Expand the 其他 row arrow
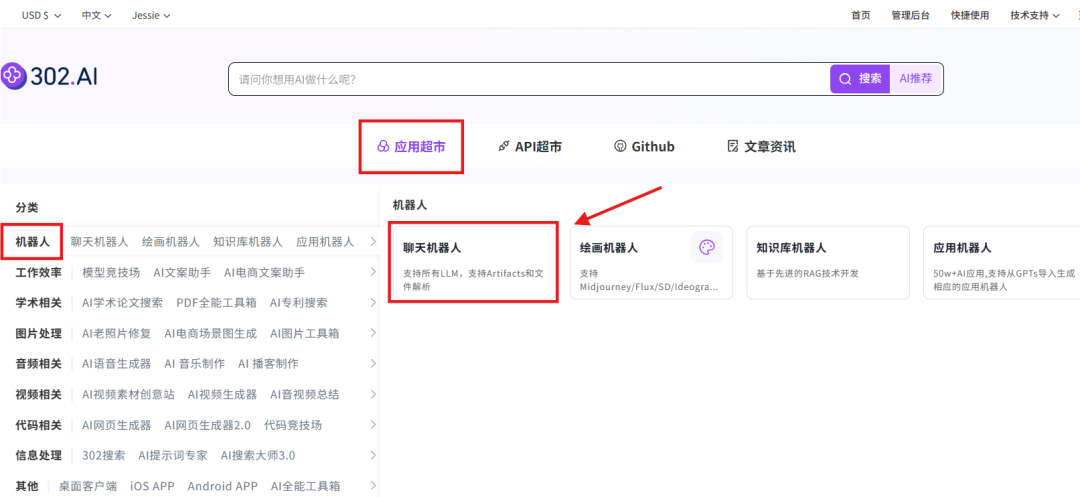Image resolution: width=1080 pixels, height=497 pixels. click(x=373, y=486)
